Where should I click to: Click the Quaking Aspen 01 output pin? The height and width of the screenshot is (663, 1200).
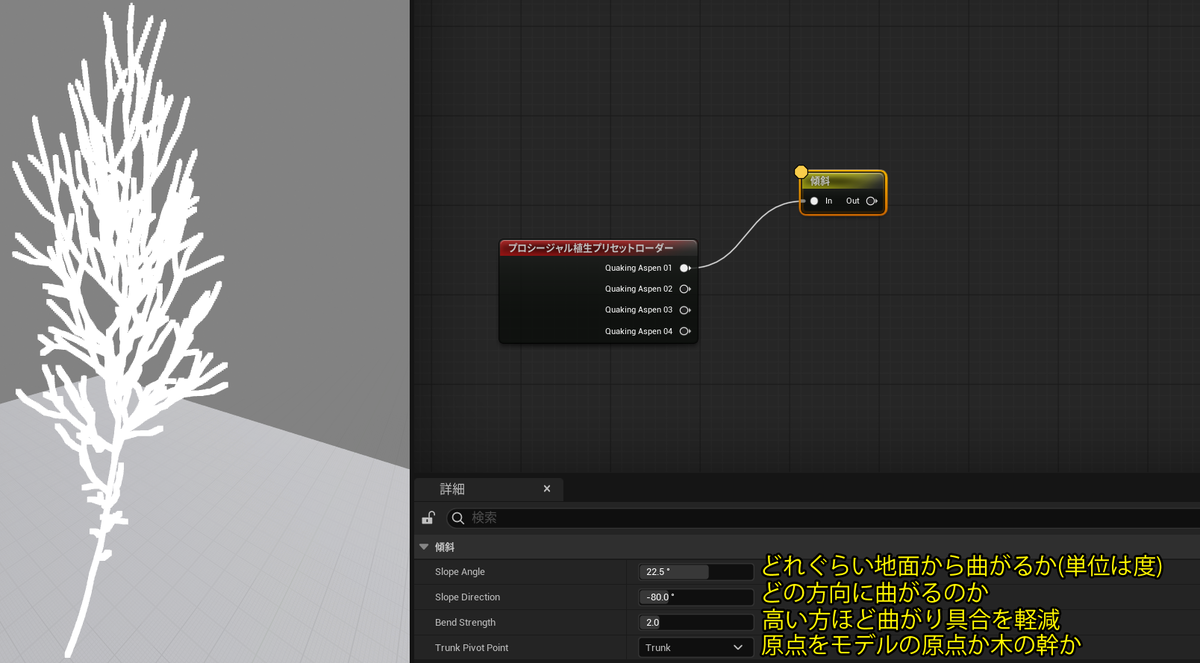tap(685, 268)
